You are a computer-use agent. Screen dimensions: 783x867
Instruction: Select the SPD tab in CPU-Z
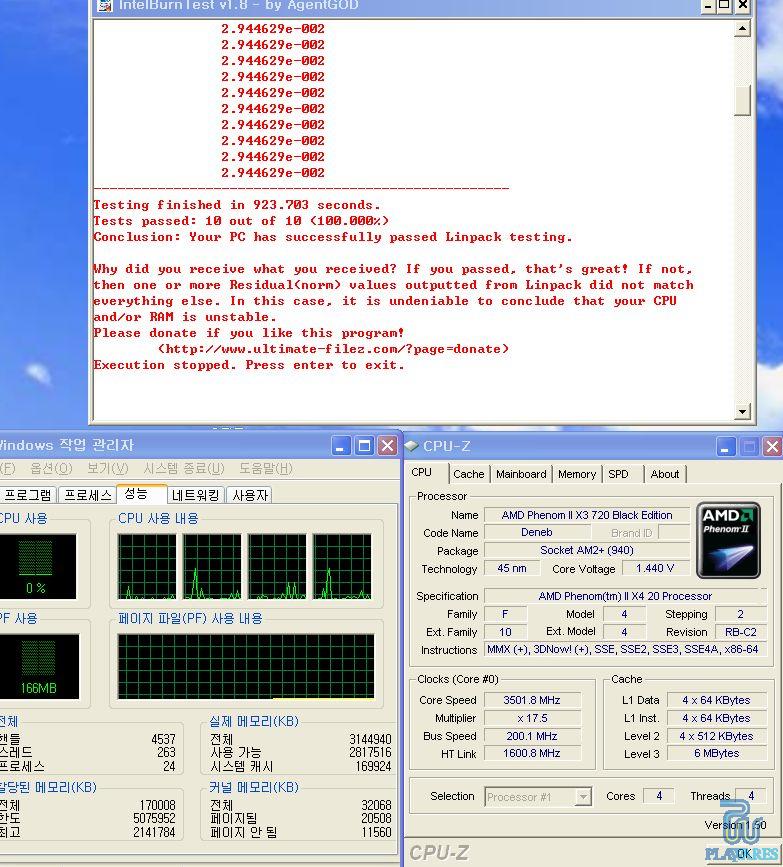click(x=619, y=474)
